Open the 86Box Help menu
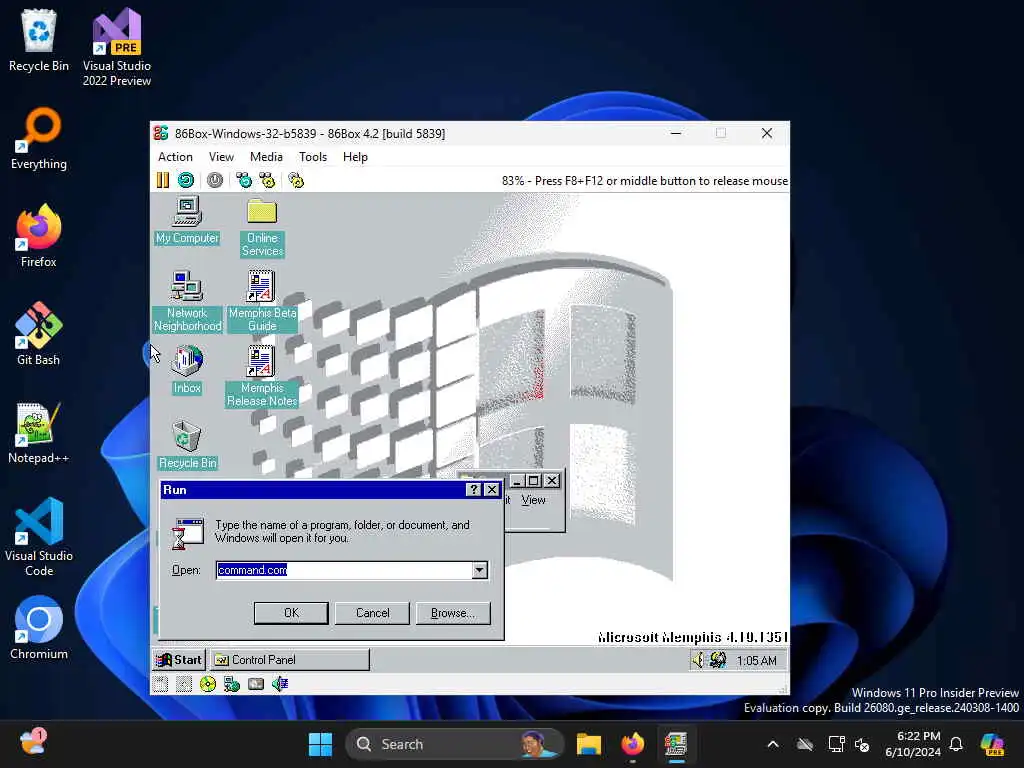 (x=355, y=157)
